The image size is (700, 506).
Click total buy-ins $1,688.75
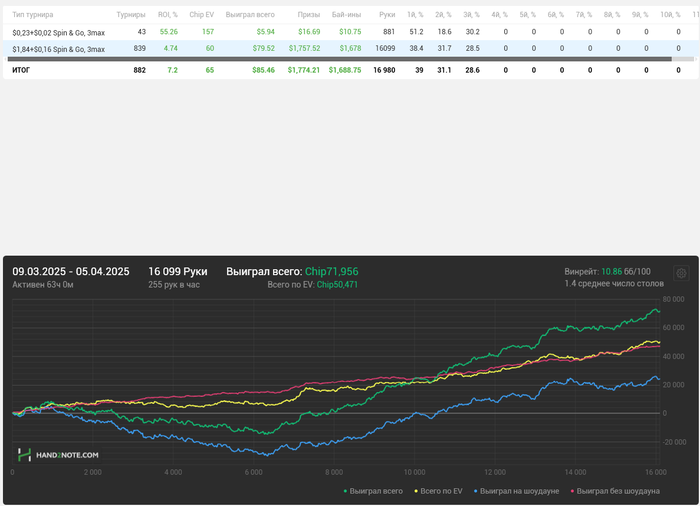(x=345, y=70)
